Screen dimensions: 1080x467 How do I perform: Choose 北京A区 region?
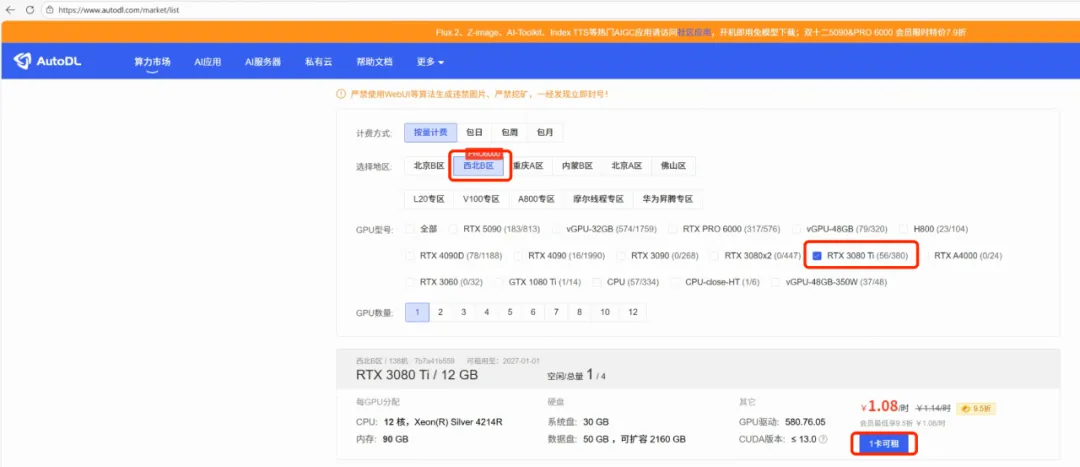(627, 166)
